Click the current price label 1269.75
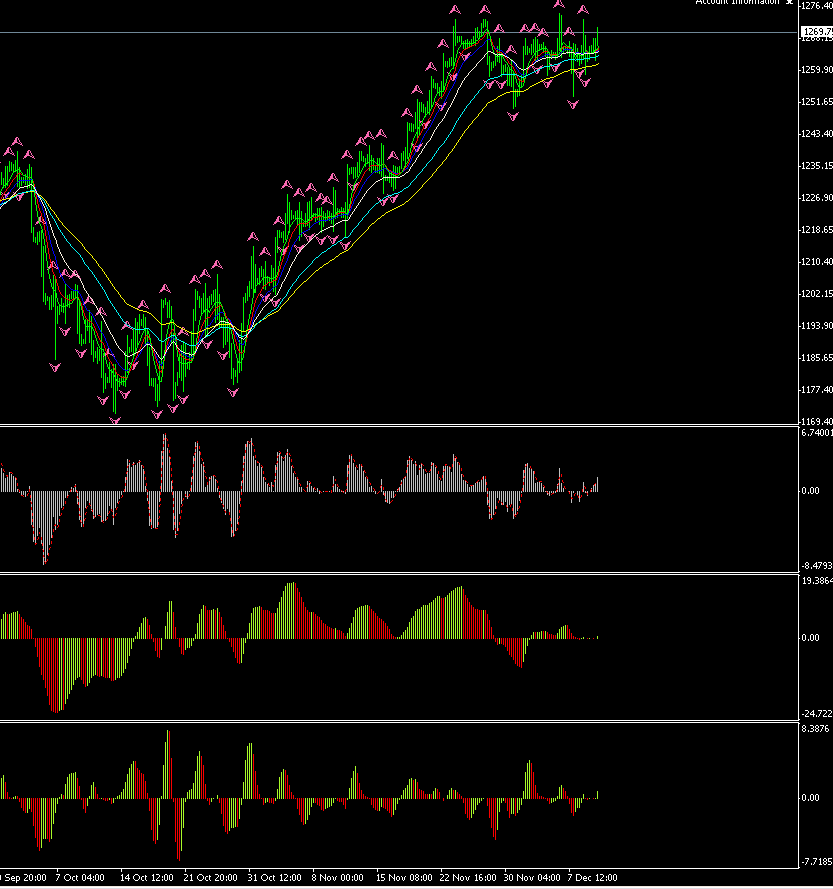The image size is (833, 889). click(817, 32)
